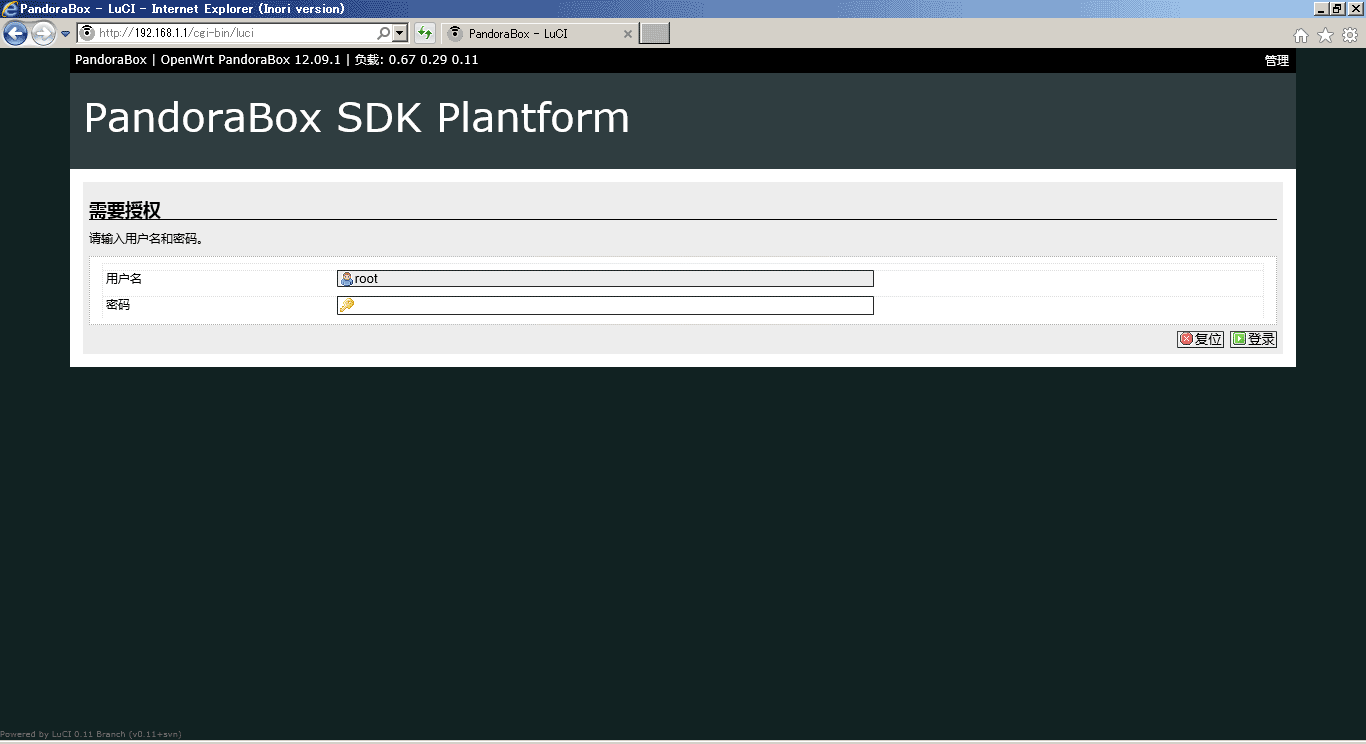
Task: Focus the 密码 password field
Action: point(605,305)
